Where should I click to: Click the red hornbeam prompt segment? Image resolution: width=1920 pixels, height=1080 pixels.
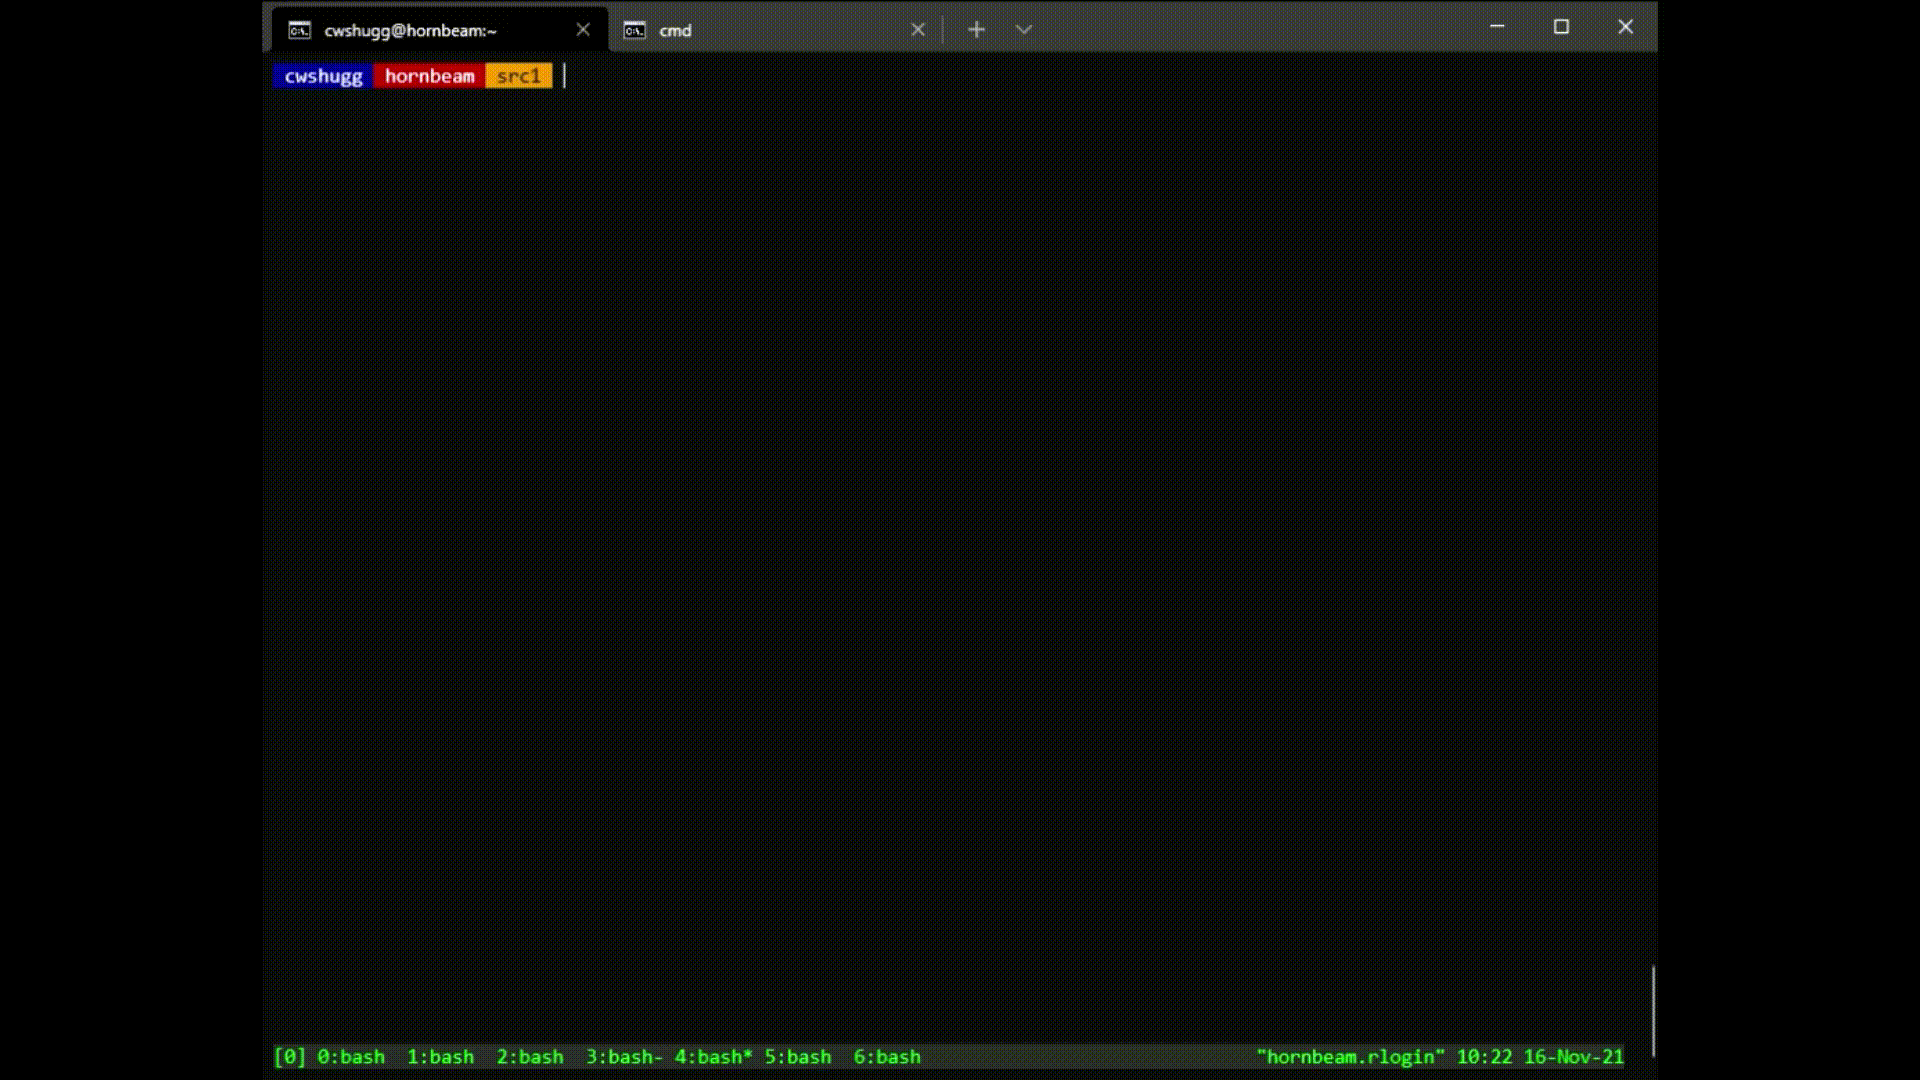tap(429, 76)
